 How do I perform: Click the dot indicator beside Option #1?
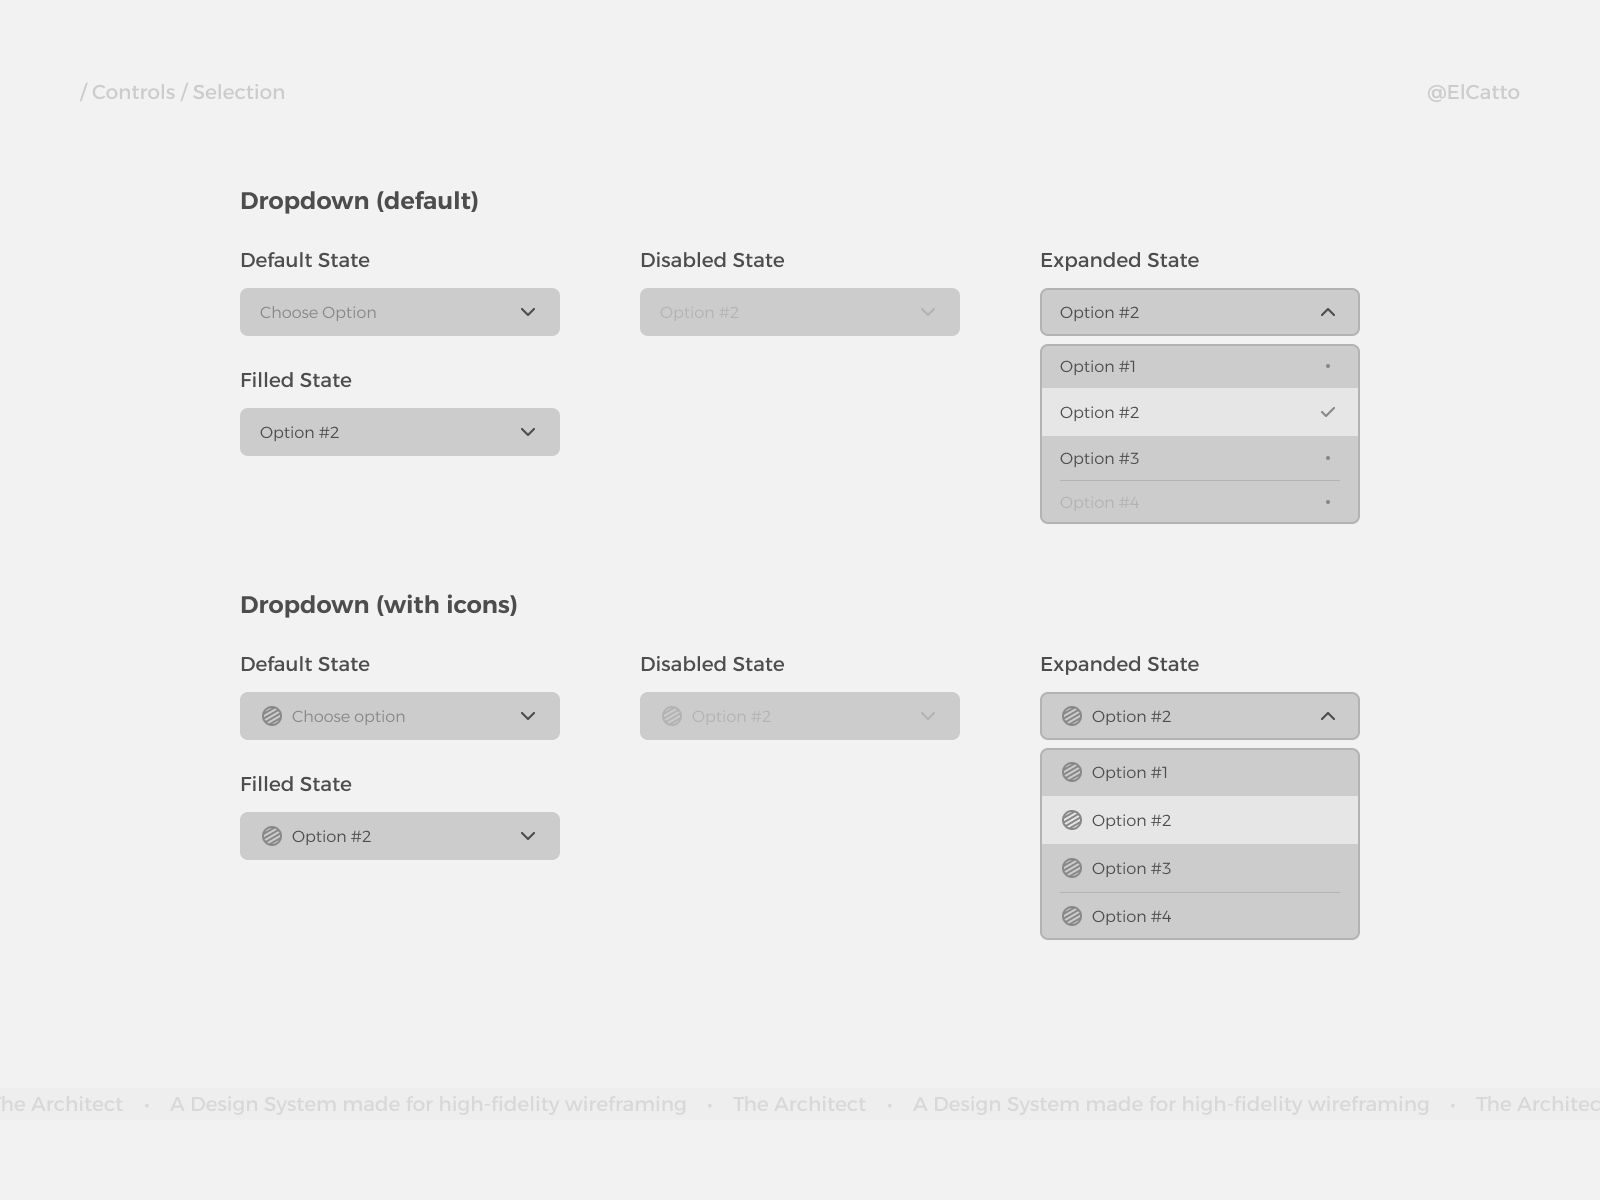point(1328,366)
